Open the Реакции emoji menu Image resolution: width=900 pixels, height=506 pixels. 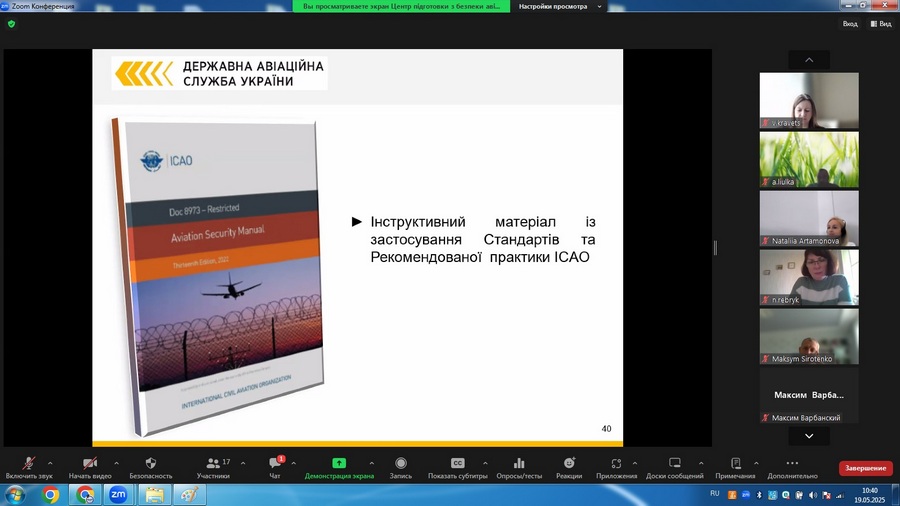click(569, 465)
